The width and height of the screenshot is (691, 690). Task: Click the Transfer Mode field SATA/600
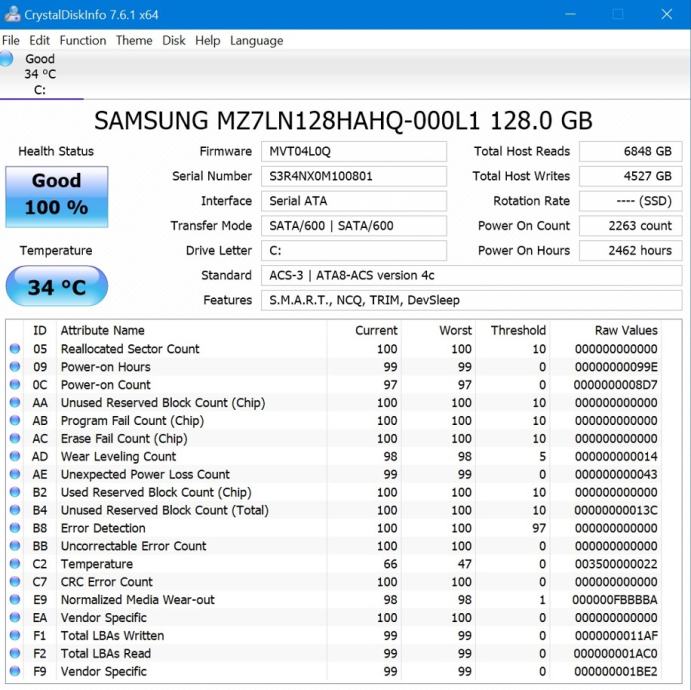coord(354,226)
